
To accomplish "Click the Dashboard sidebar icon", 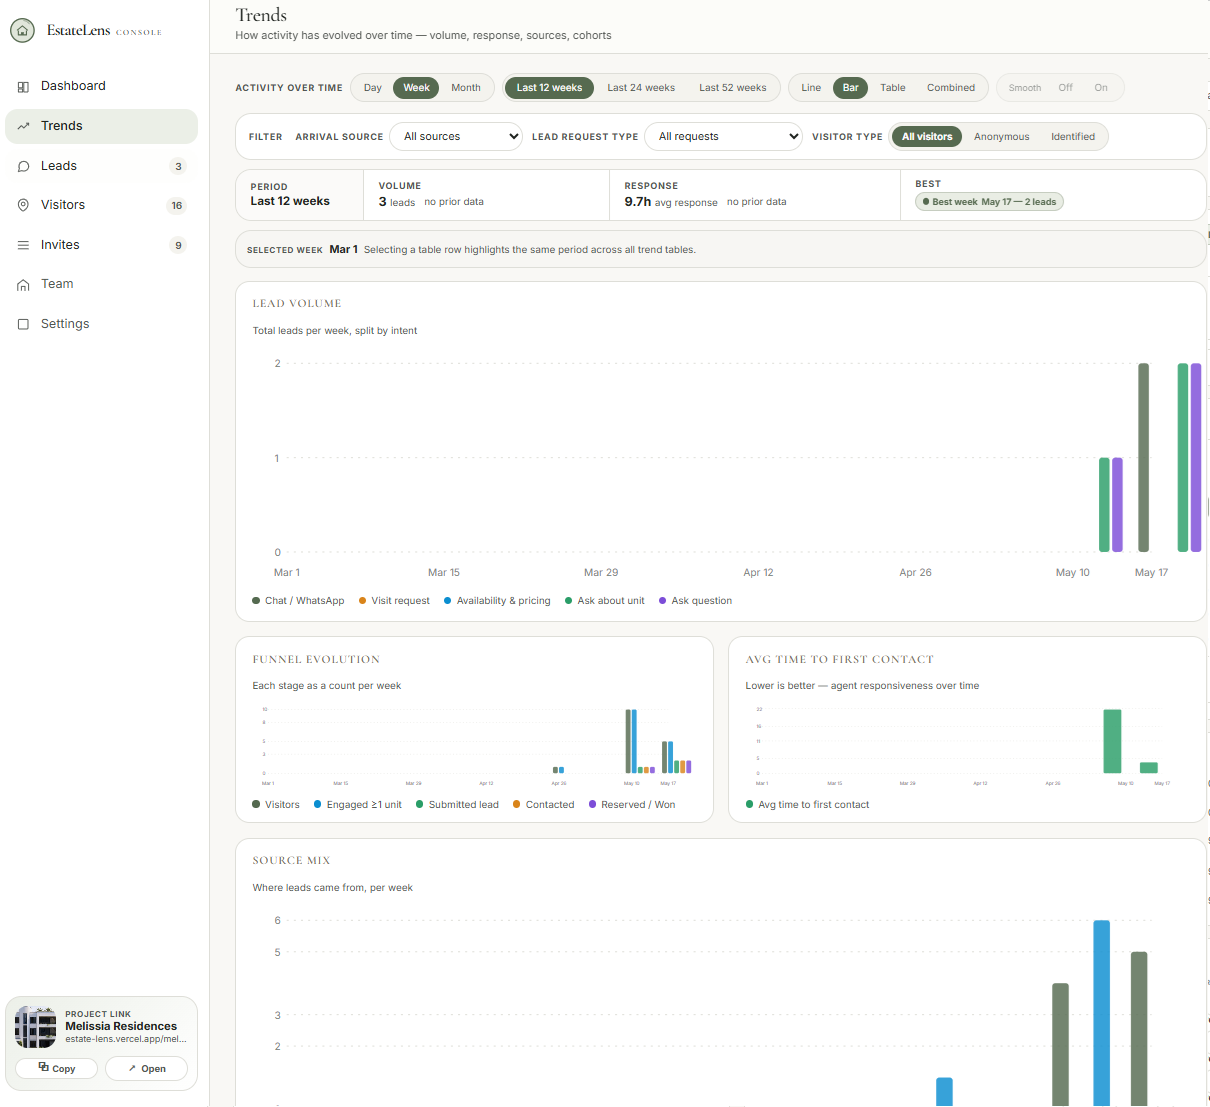I will (x=23, y=87).
